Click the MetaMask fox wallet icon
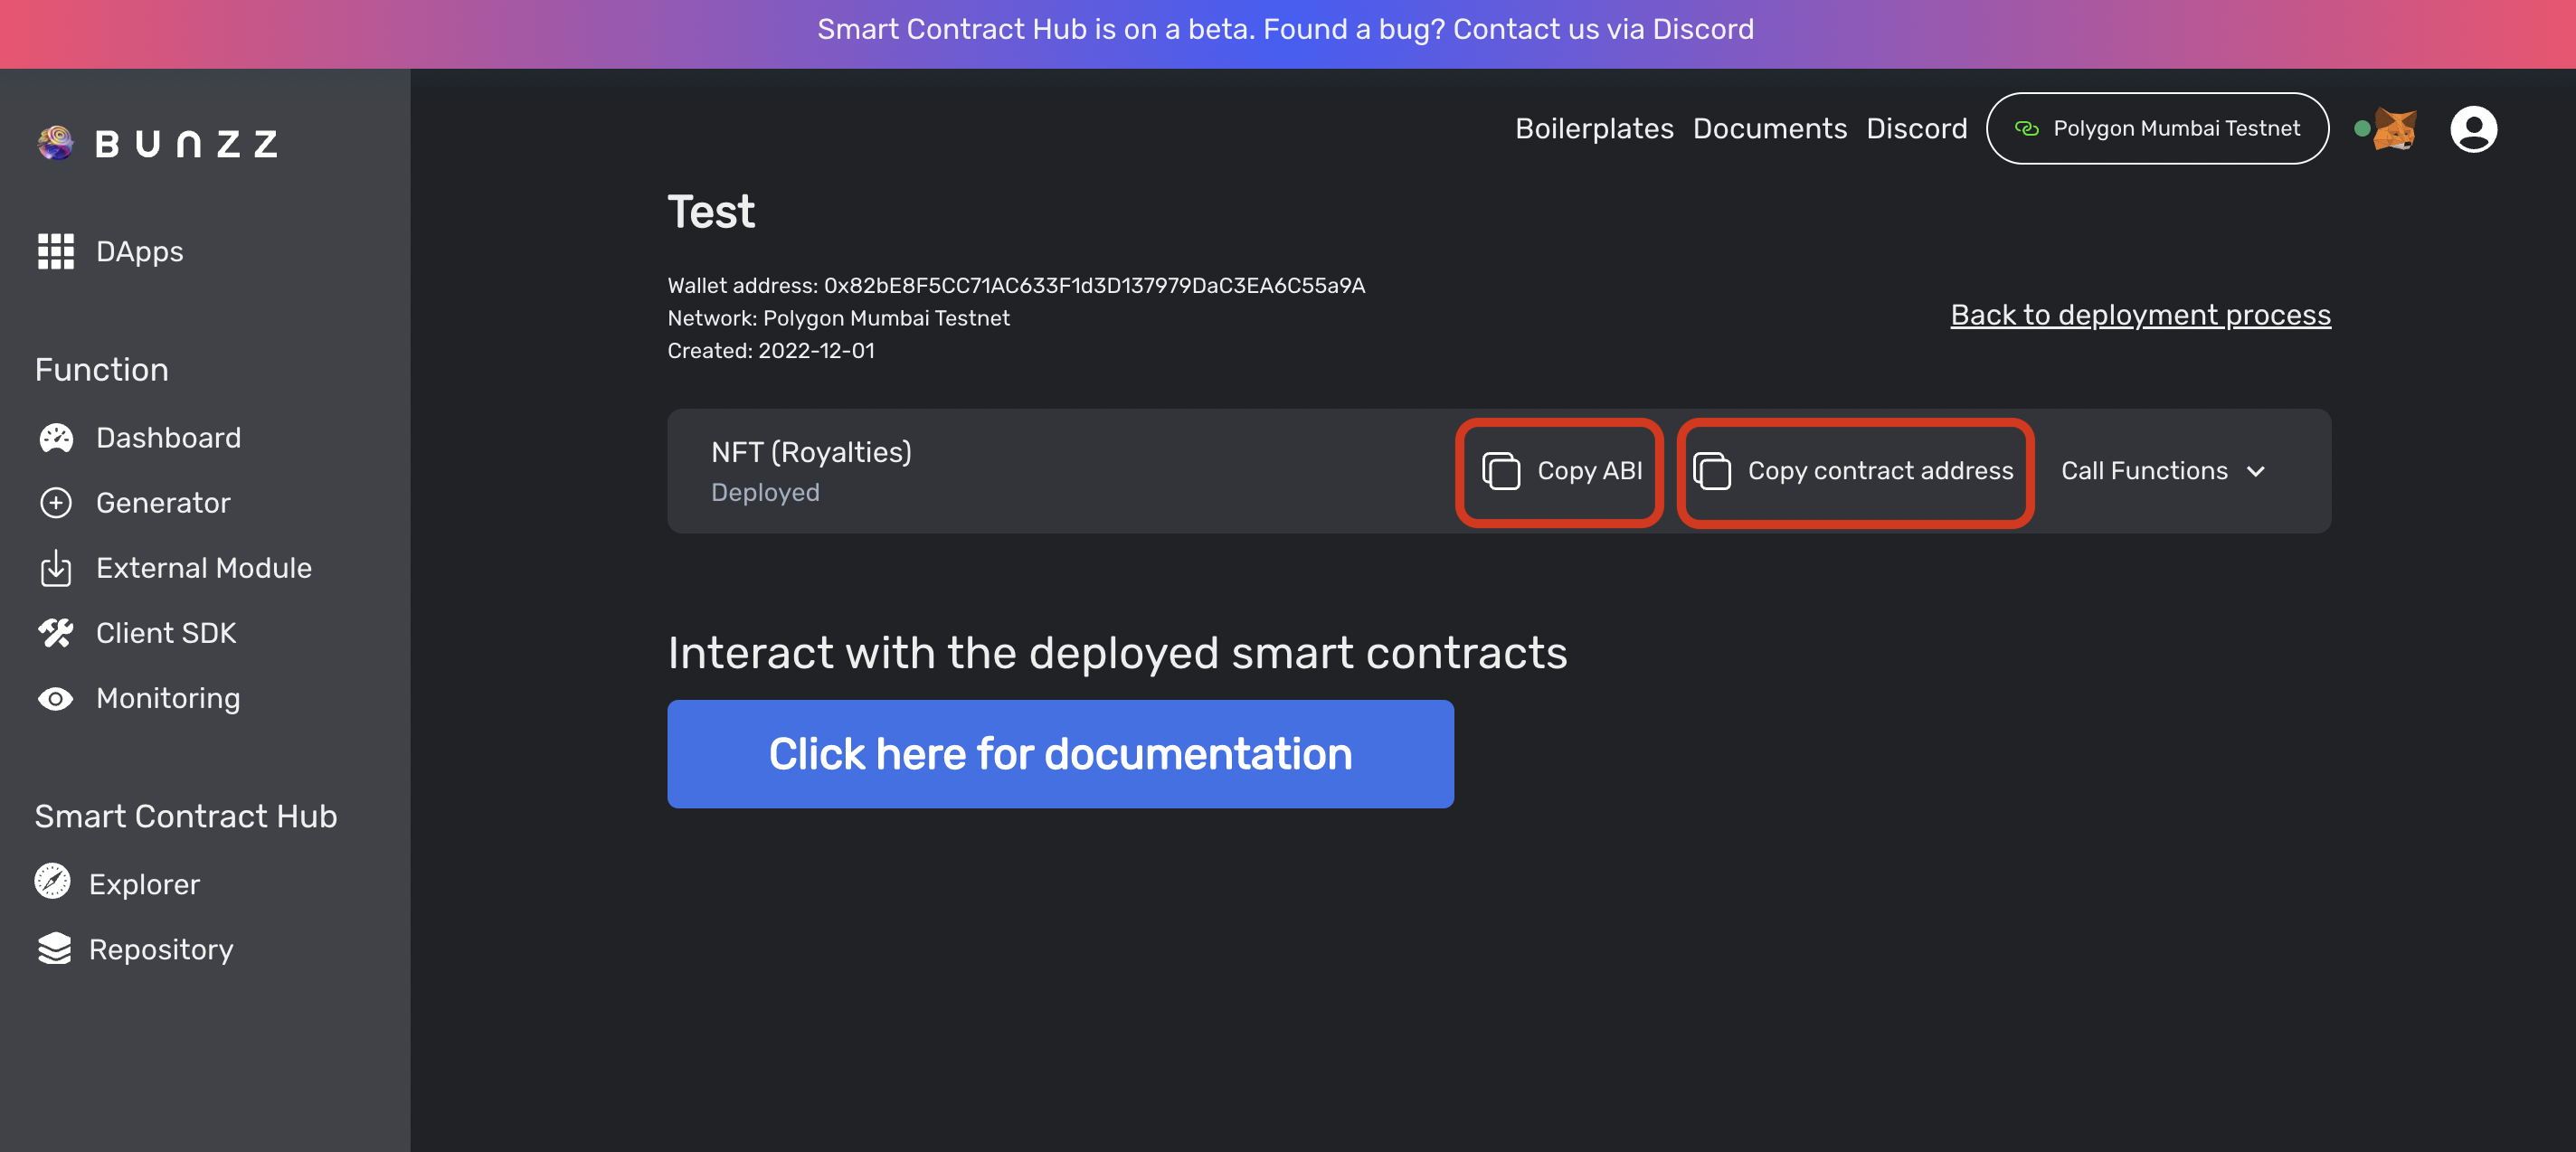The height and width of the screenshot is (1152, 2576). click(2394, 129)
